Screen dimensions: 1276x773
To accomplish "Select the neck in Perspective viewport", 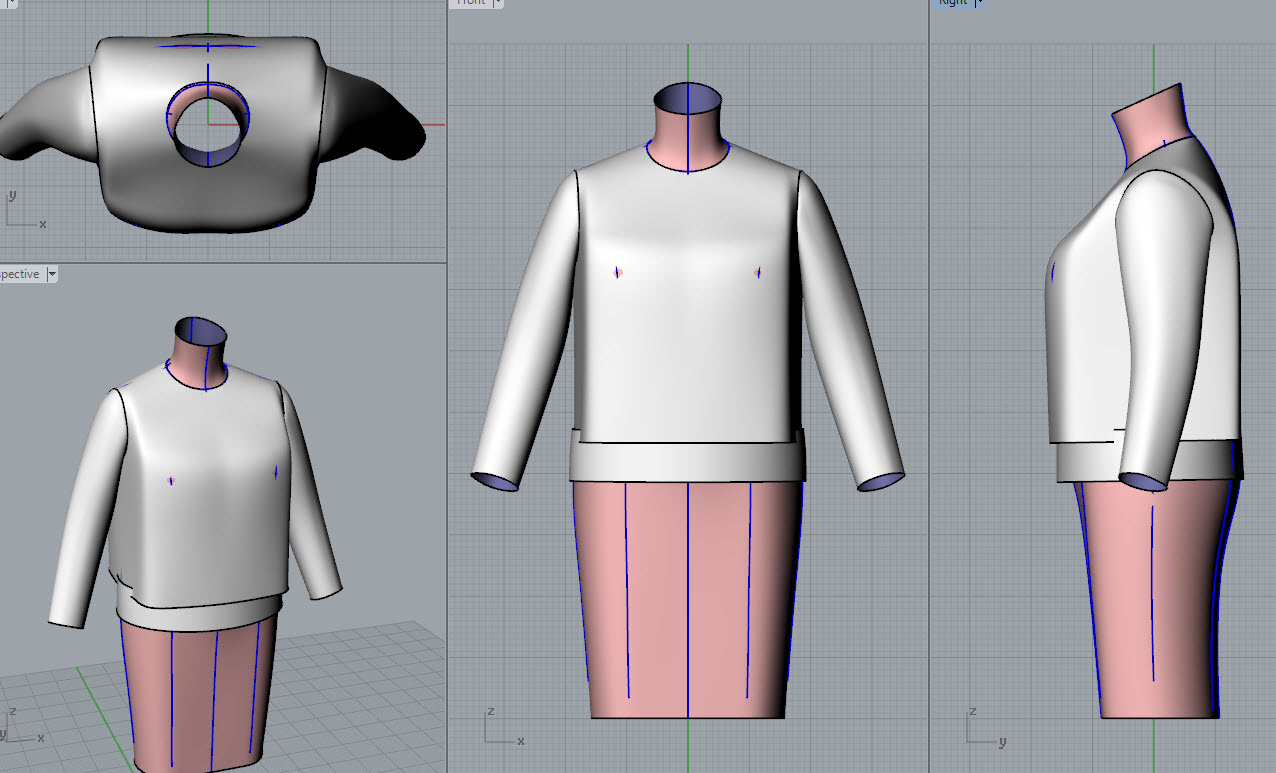I will [x=202, y=355].
